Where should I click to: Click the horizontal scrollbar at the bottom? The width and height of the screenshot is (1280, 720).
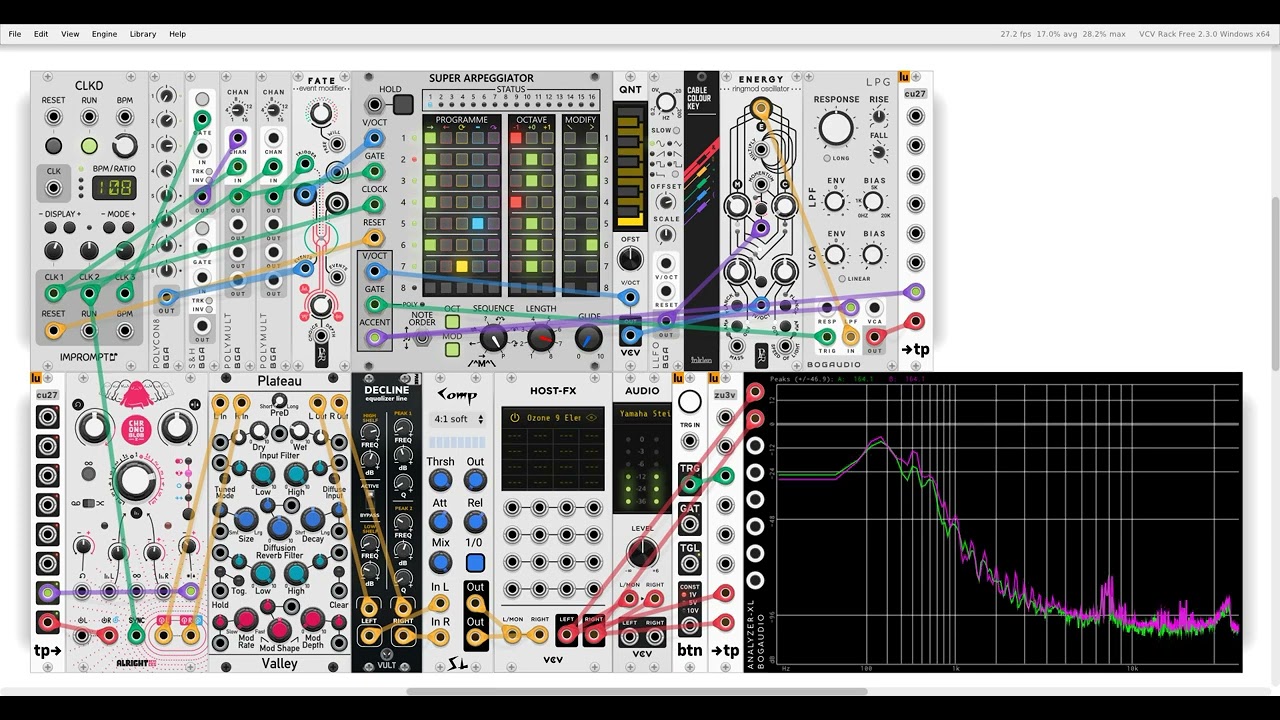click(x=637, y=691)
